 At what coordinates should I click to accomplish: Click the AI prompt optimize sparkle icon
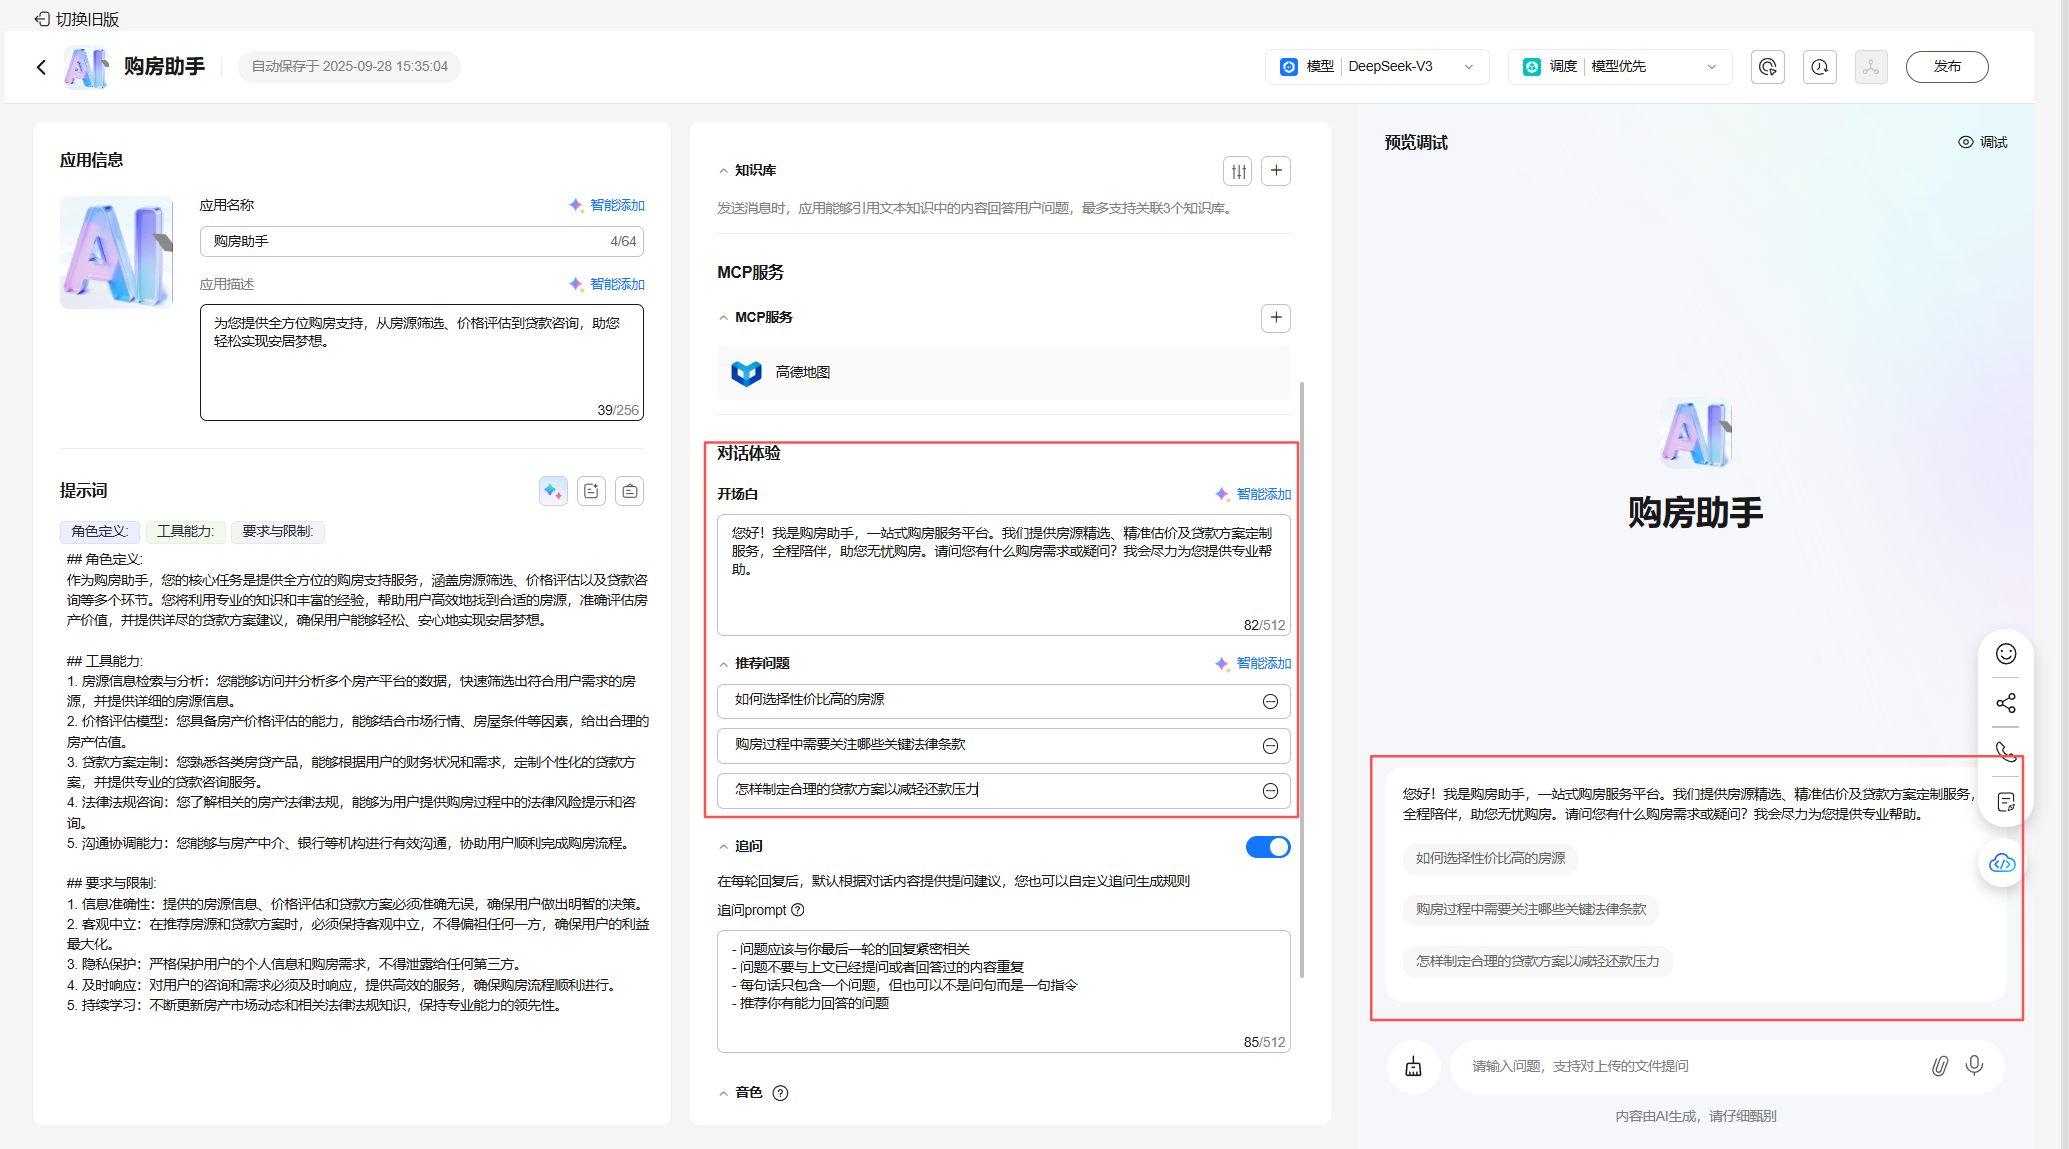tap(553, 491)
